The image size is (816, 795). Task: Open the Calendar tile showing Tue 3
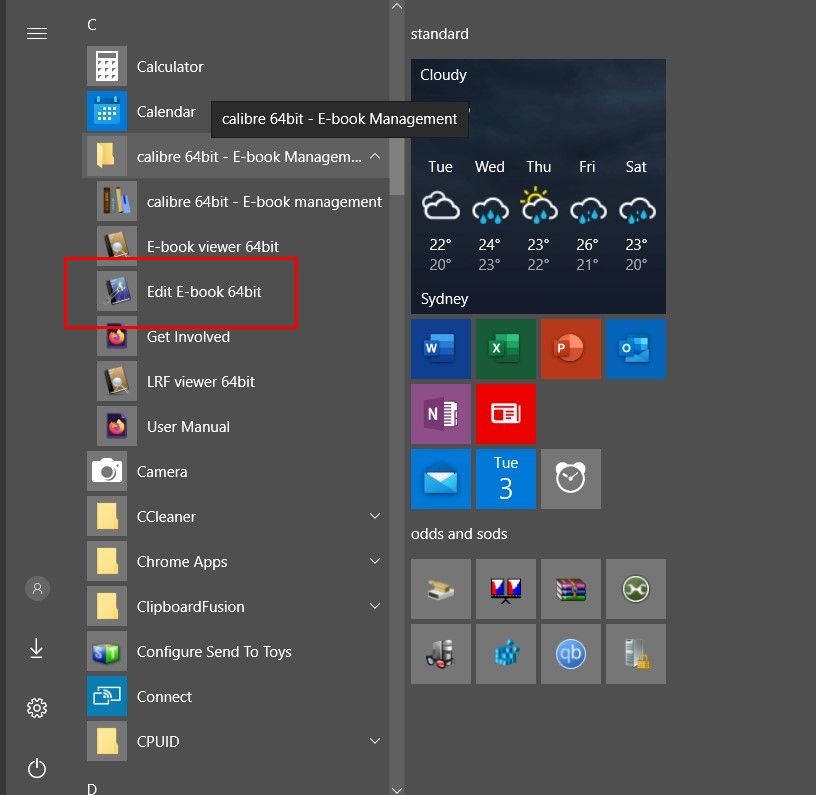(x=506, y=479)
